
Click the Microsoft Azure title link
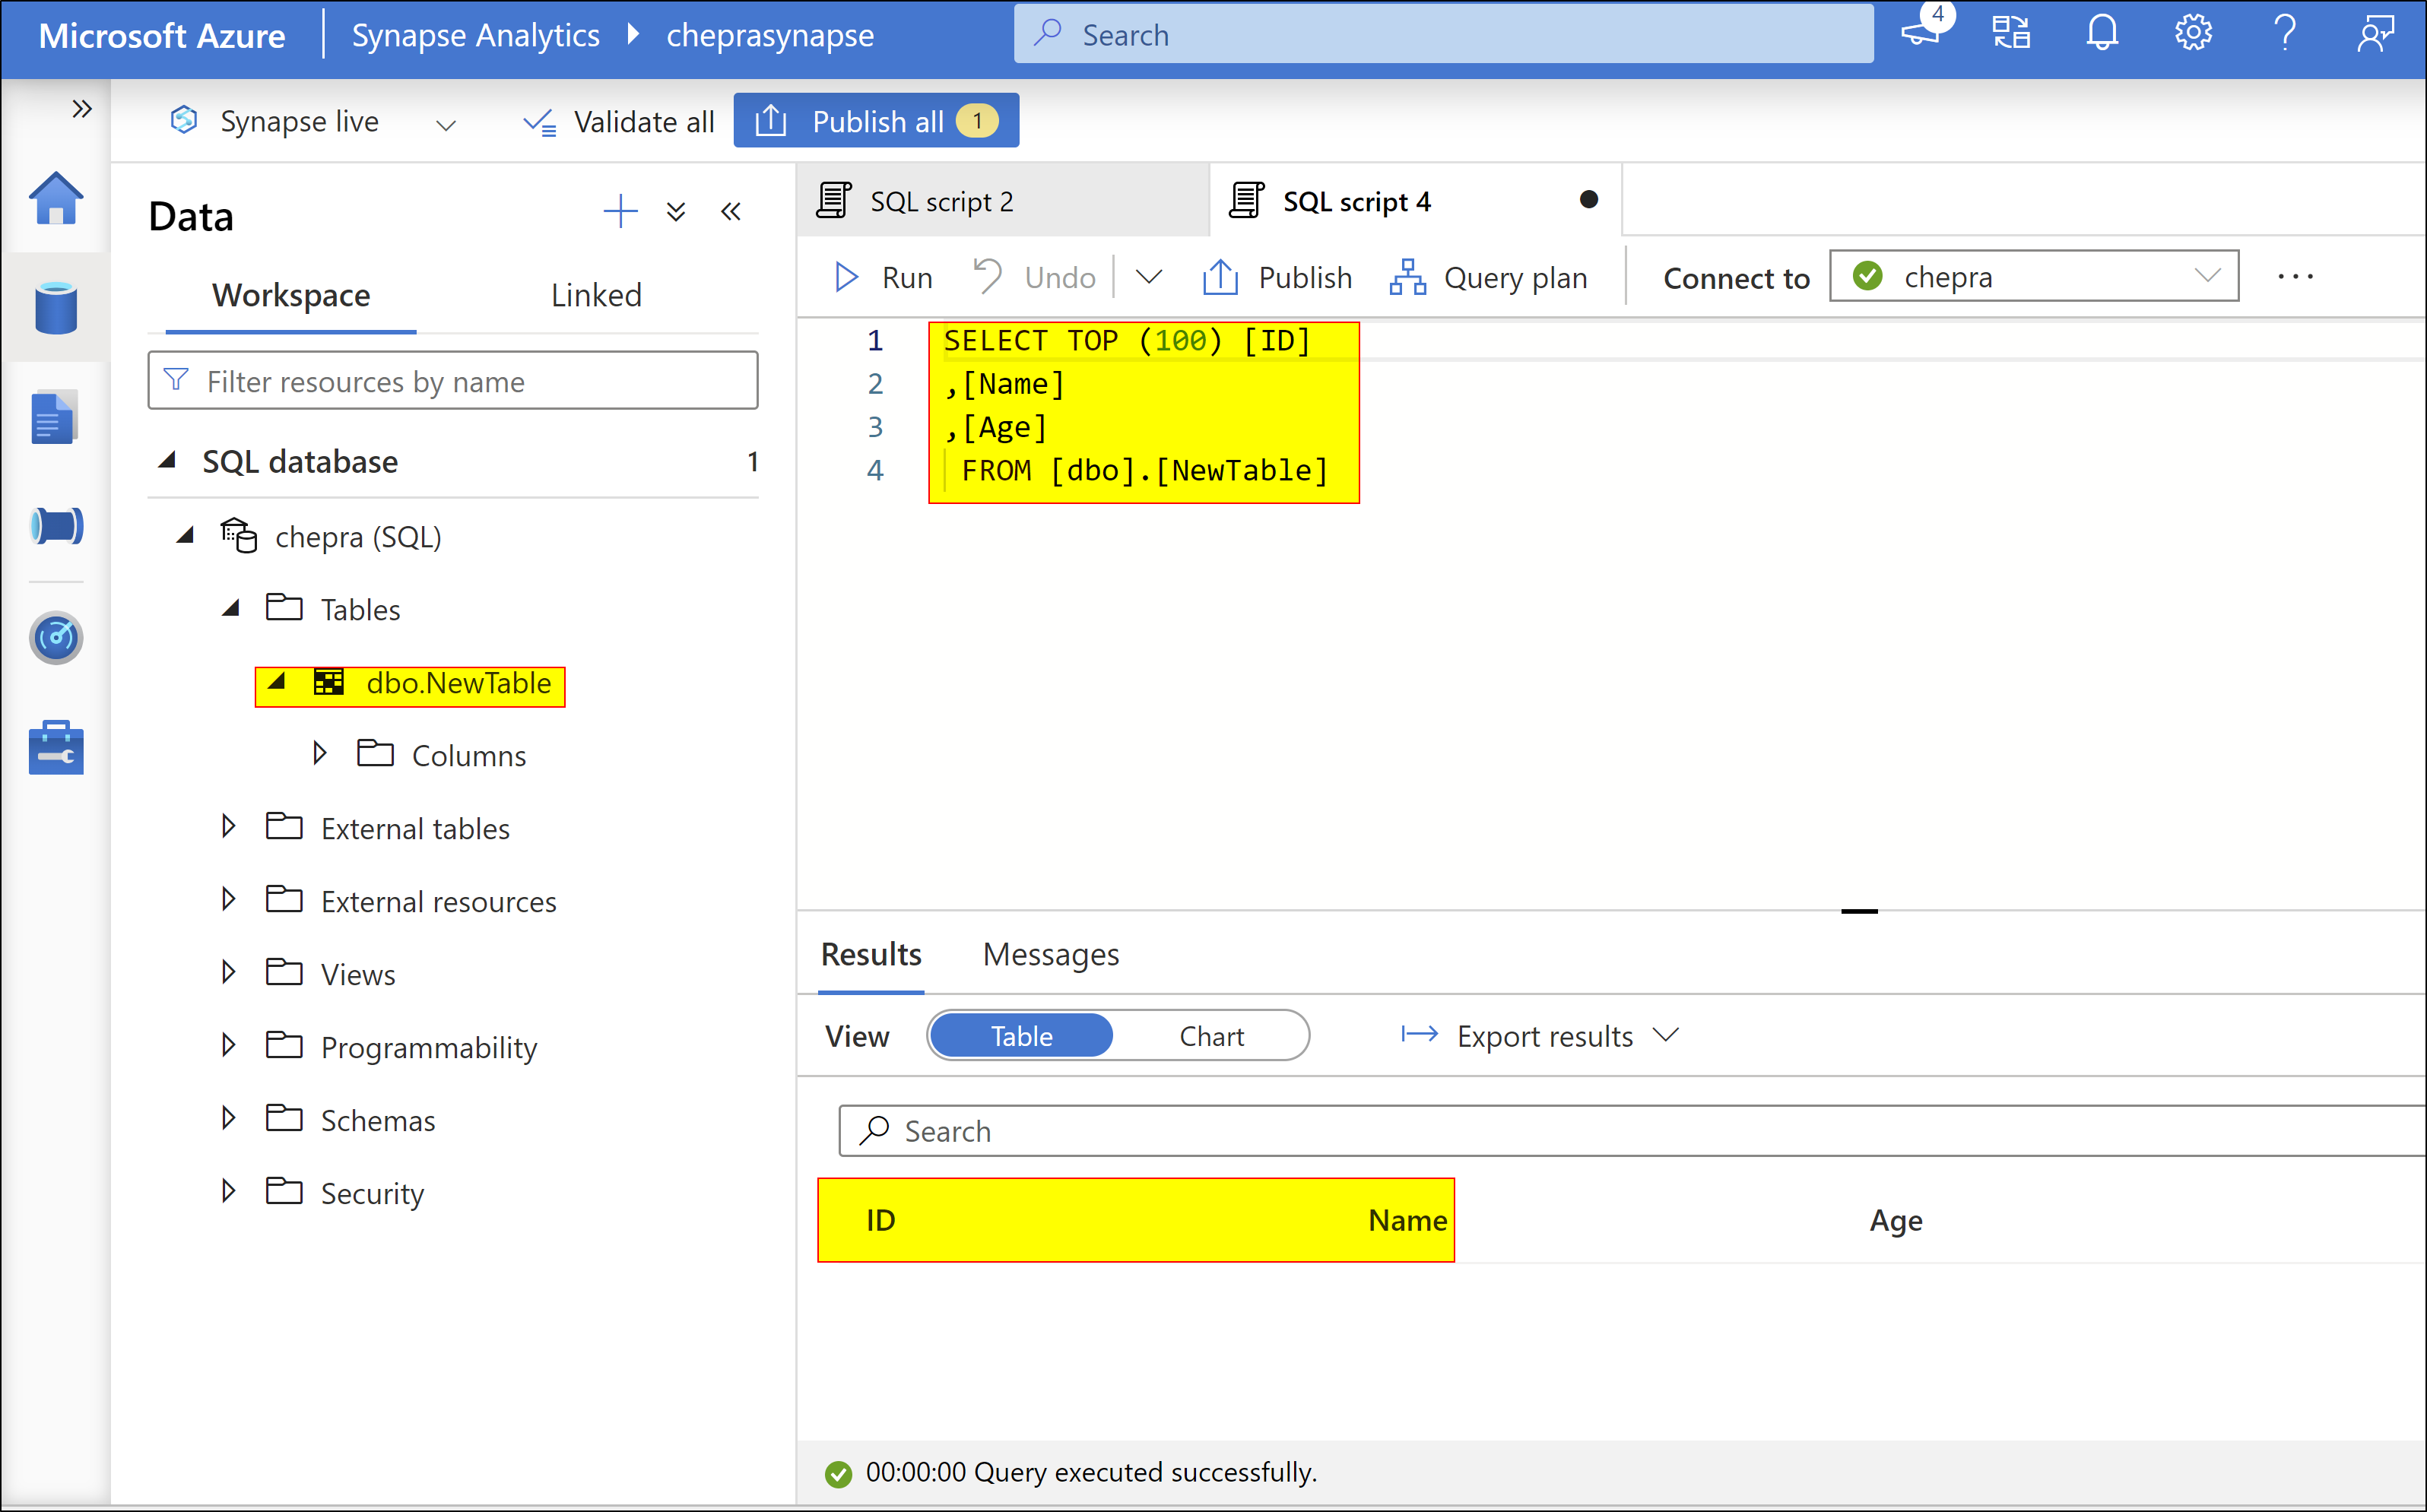(162, 35)
